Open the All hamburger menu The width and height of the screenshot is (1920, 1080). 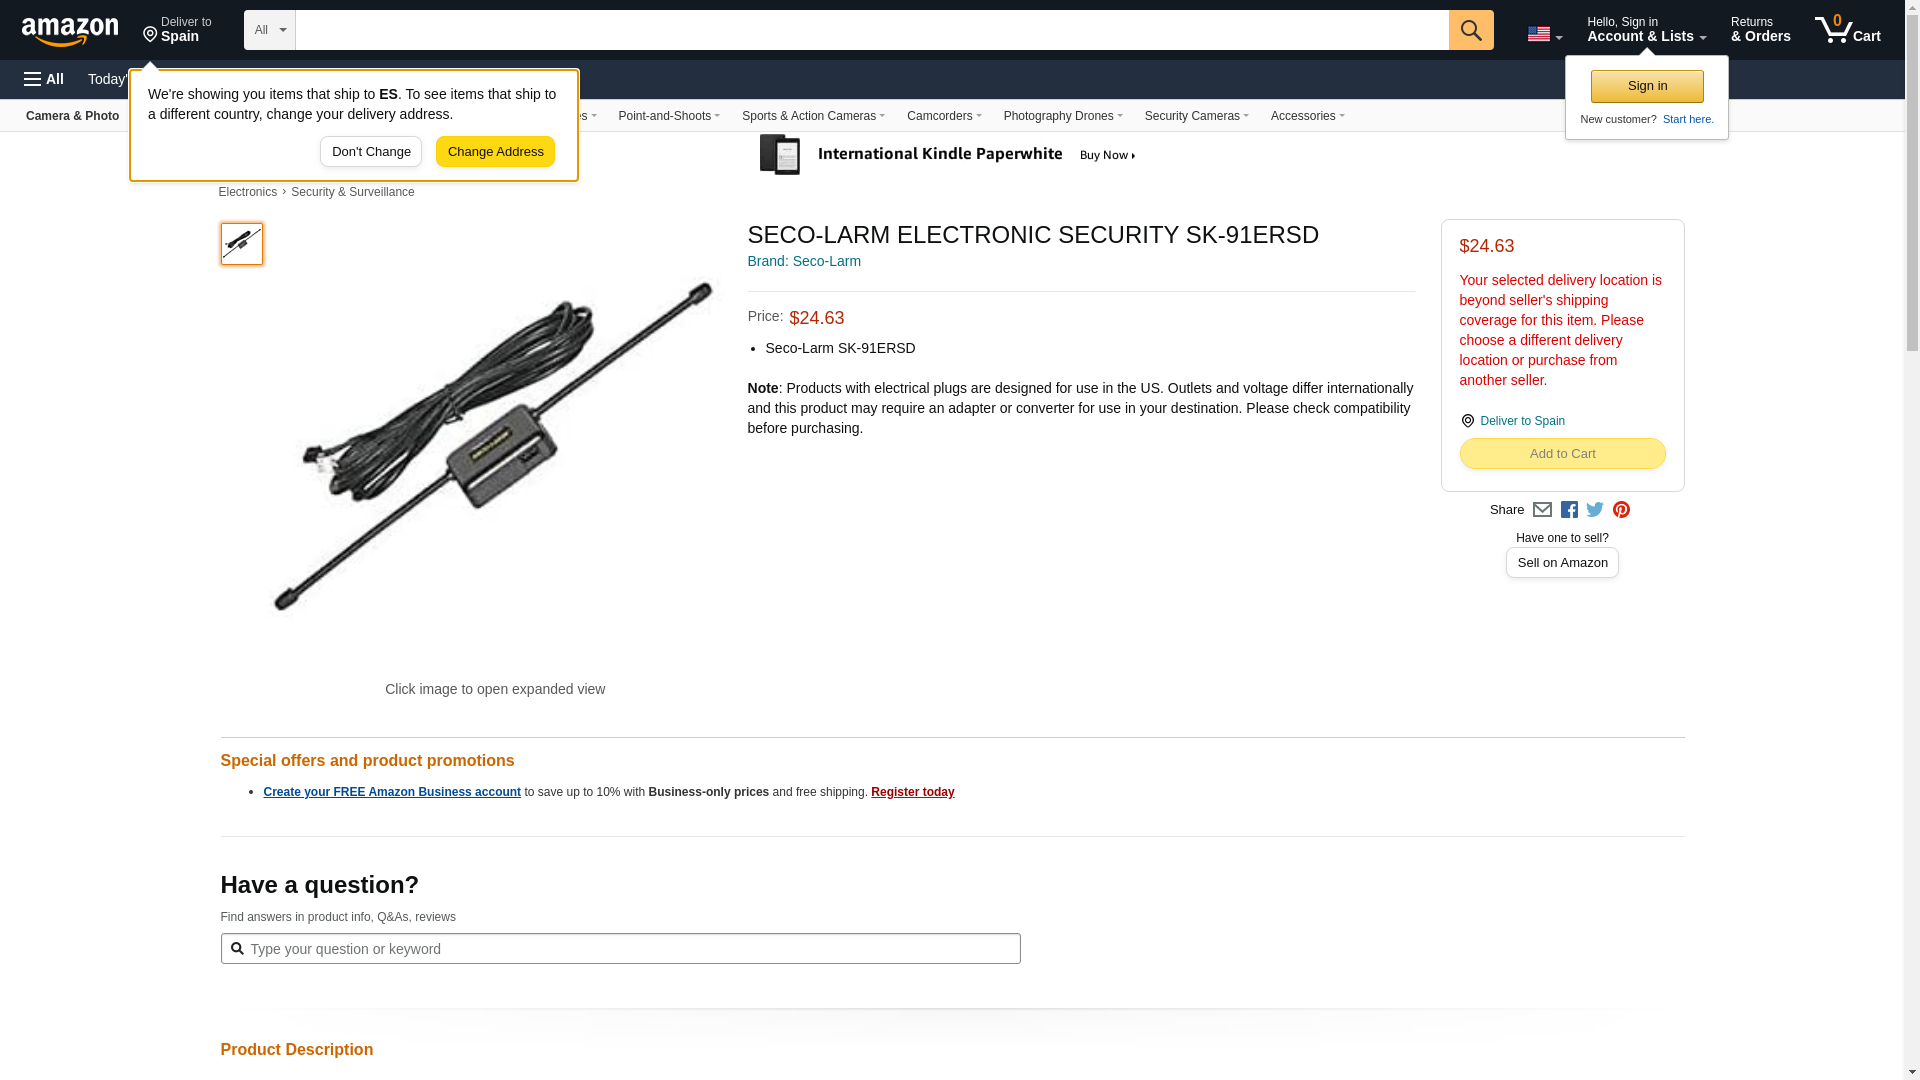pyautogui.click(x=44, y=79)
